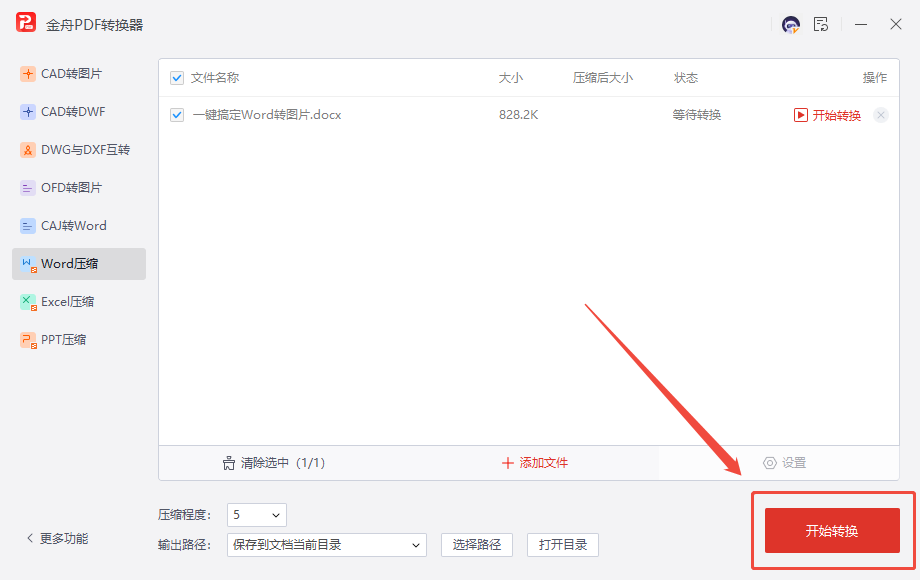
Task: Click the DWG与DXF互转 sidebar icon
Action: click(28, 150)
